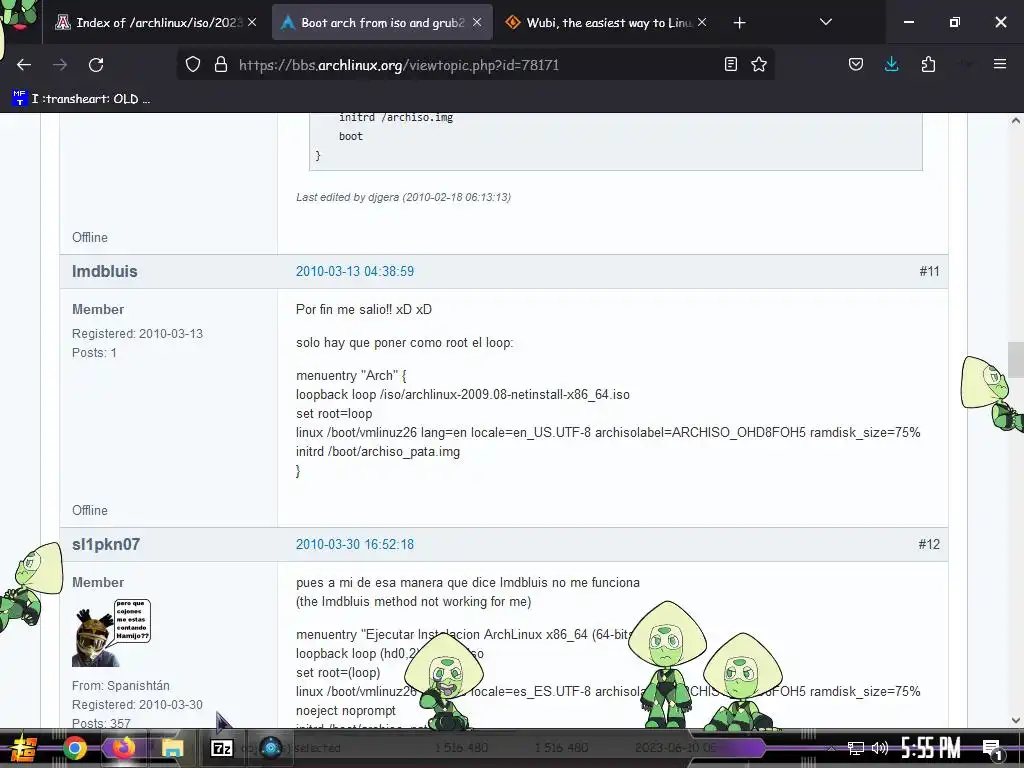This screenshot has height=768, width=1024.
Task: Click the scrollbar up arrow
Action: coord(1016,120)
